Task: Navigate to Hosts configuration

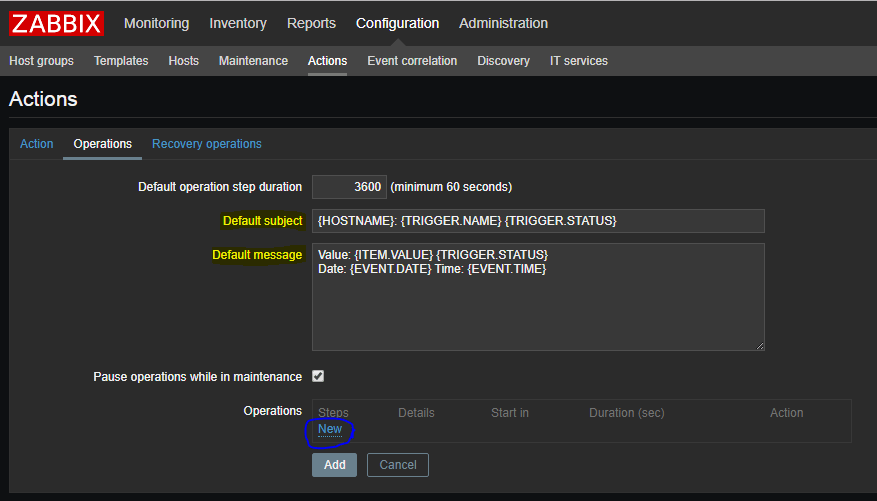Action: pos(183,61)
